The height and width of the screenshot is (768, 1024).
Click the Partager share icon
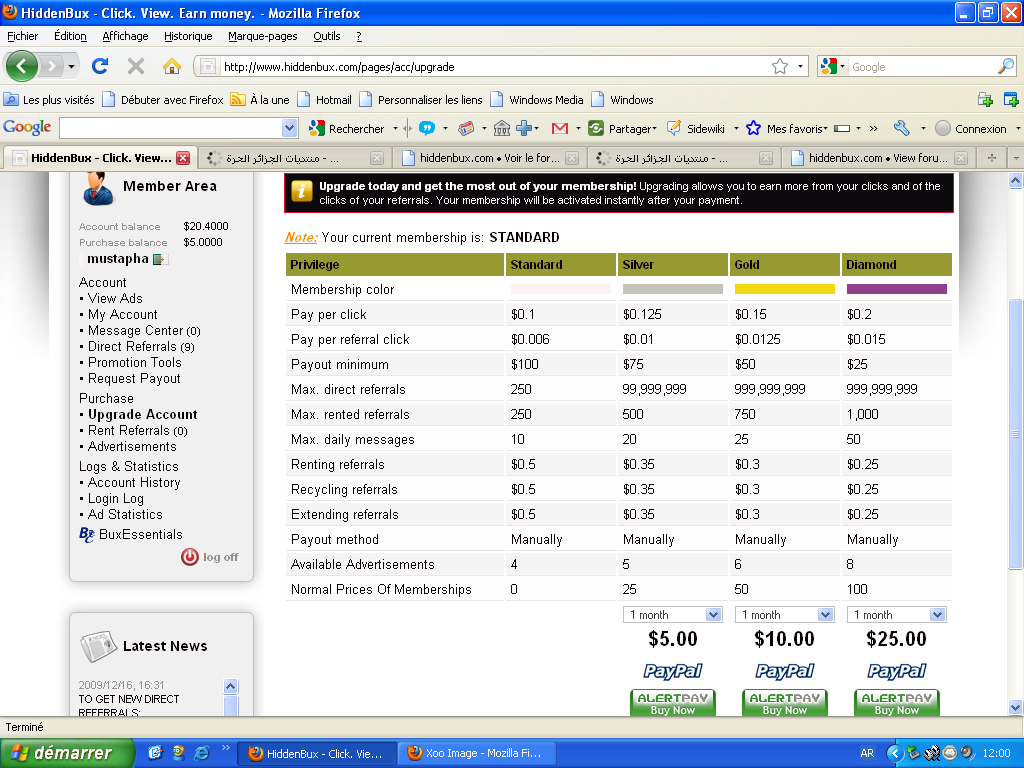pos(596,128)
